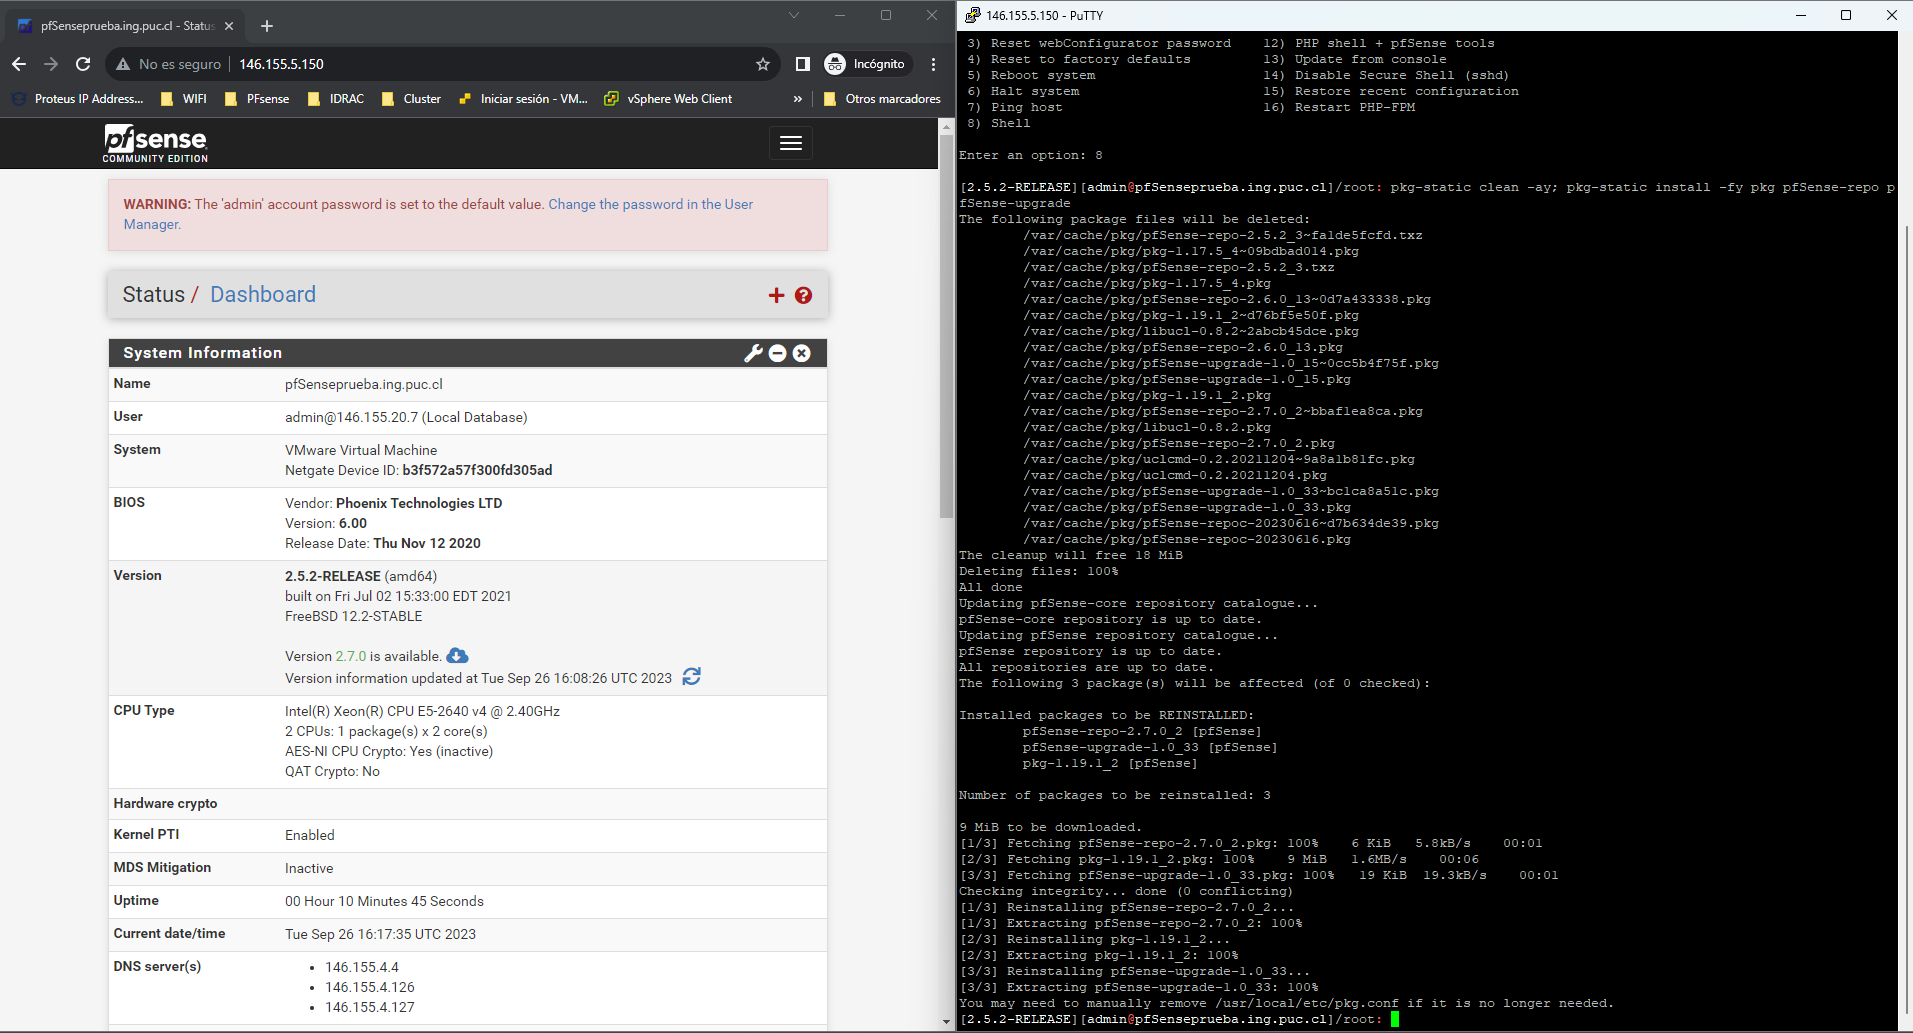The height and width of the screenshot is (1033, 1913).
Task: Click the cloud download update icon
Action: click(x=457, y=656)
